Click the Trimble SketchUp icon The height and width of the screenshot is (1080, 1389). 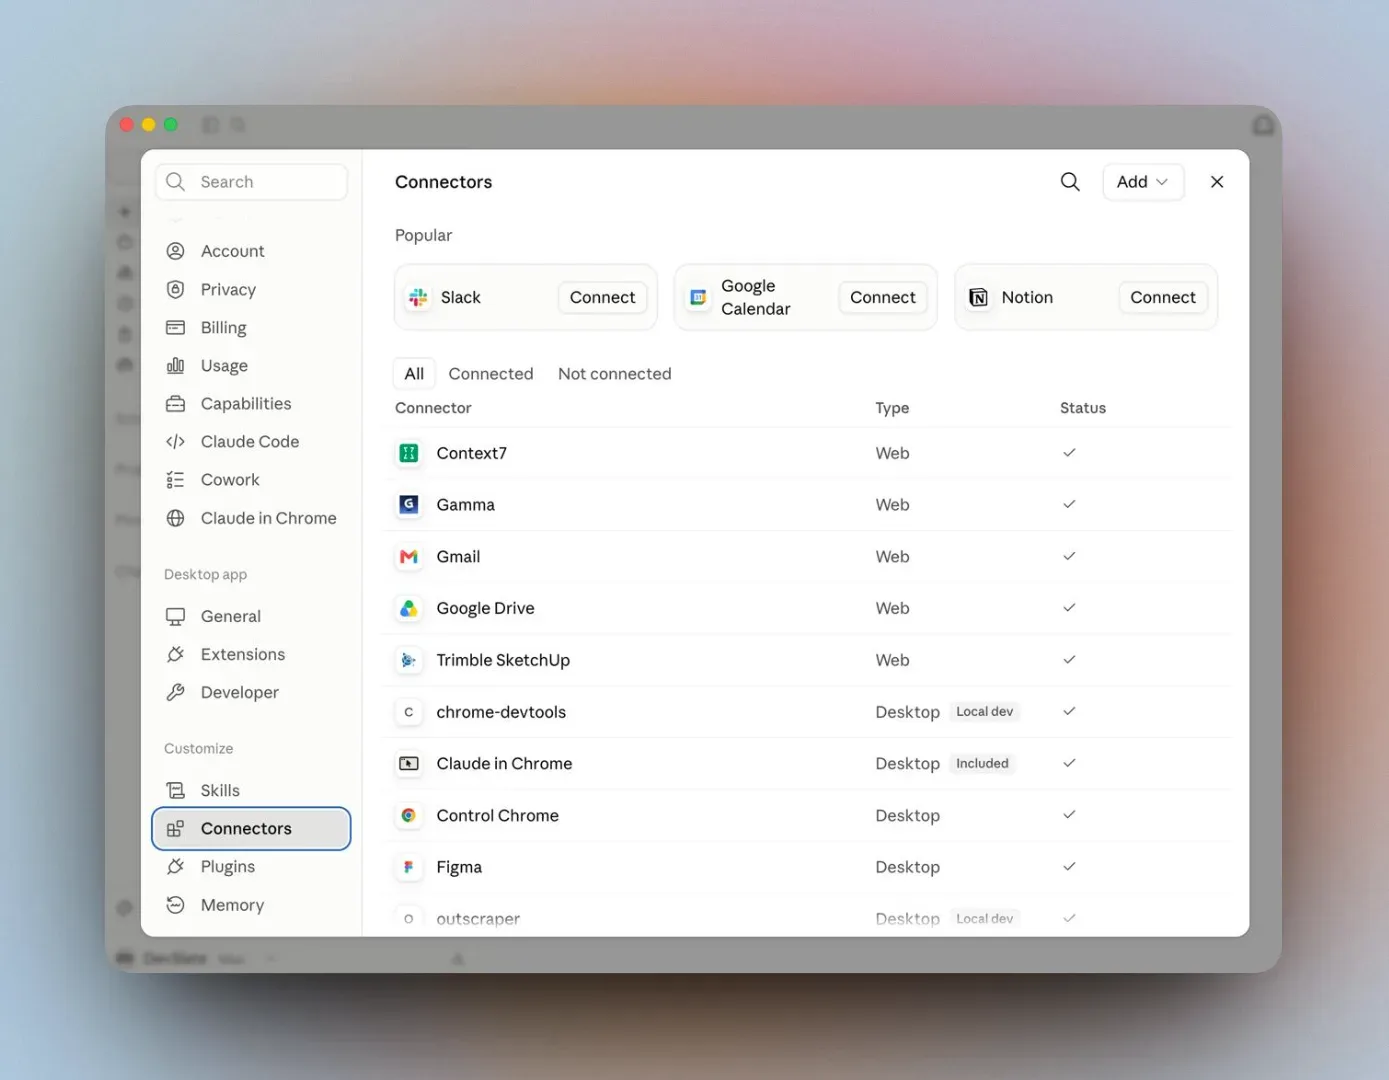tap(409, 660)
